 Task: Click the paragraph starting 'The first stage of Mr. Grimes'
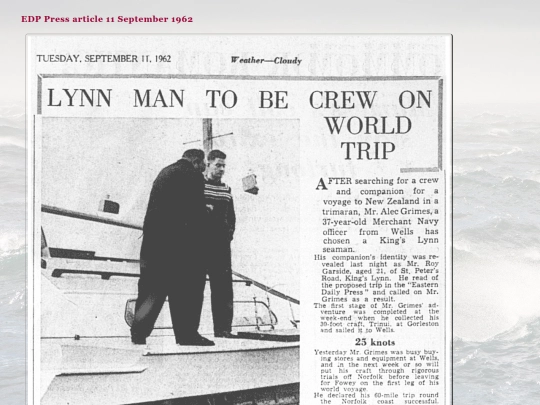(376, 318)
